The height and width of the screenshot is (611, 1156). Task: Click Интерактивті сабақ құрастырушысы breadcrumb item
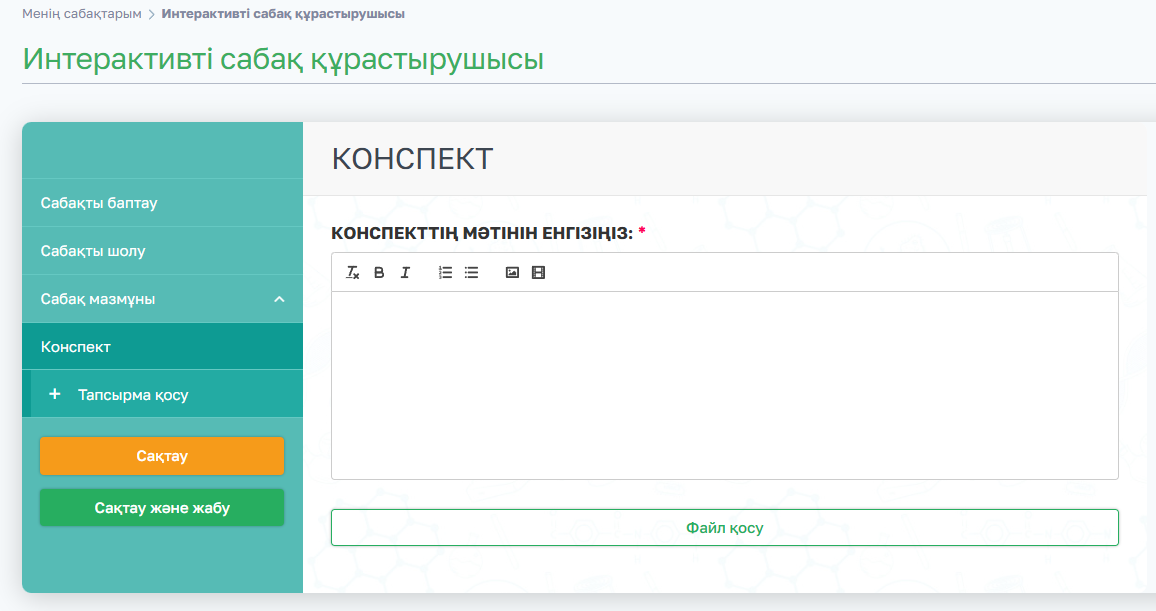pos(283,14)
